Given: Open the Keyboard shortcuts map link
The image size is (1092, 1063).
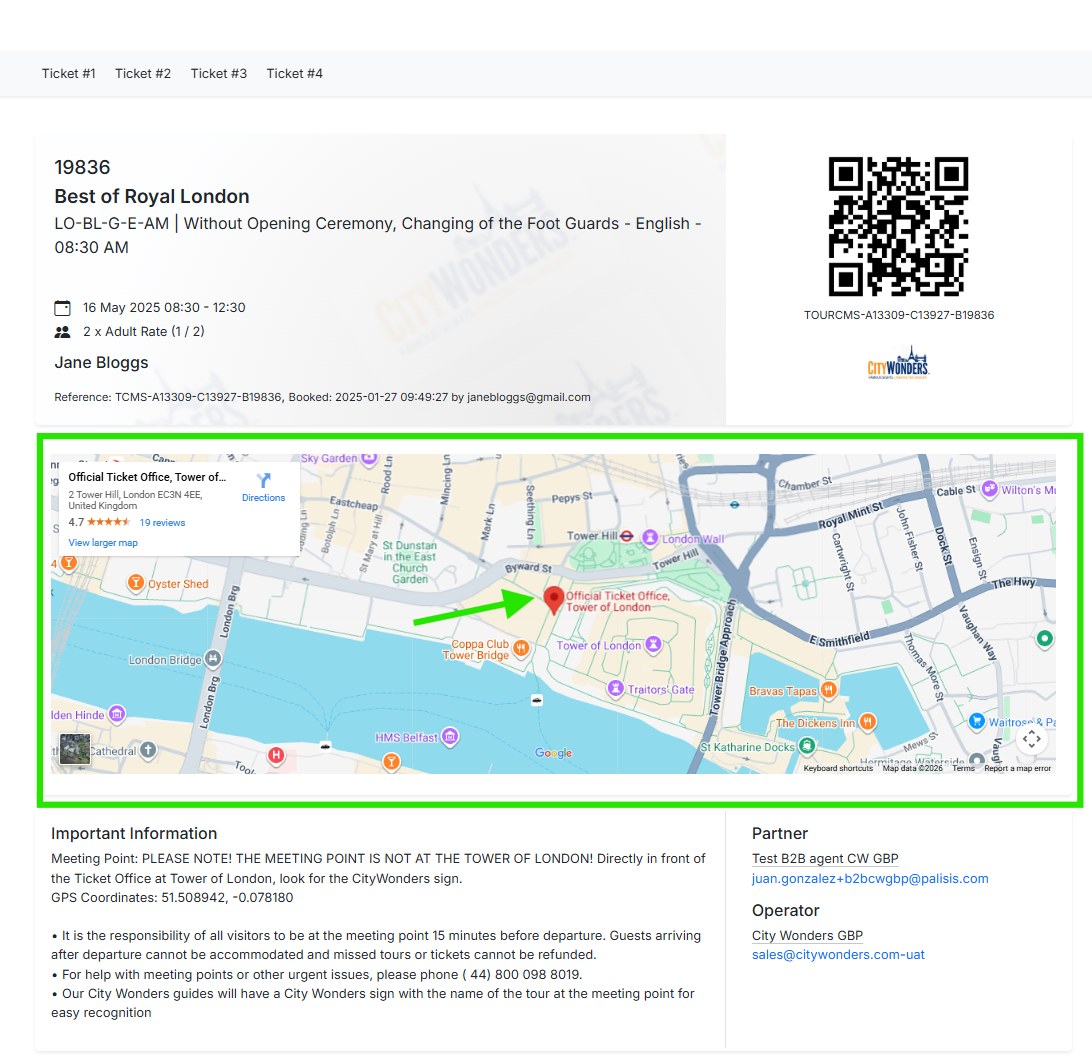Looking at the screenshot, I should (838, 768).
